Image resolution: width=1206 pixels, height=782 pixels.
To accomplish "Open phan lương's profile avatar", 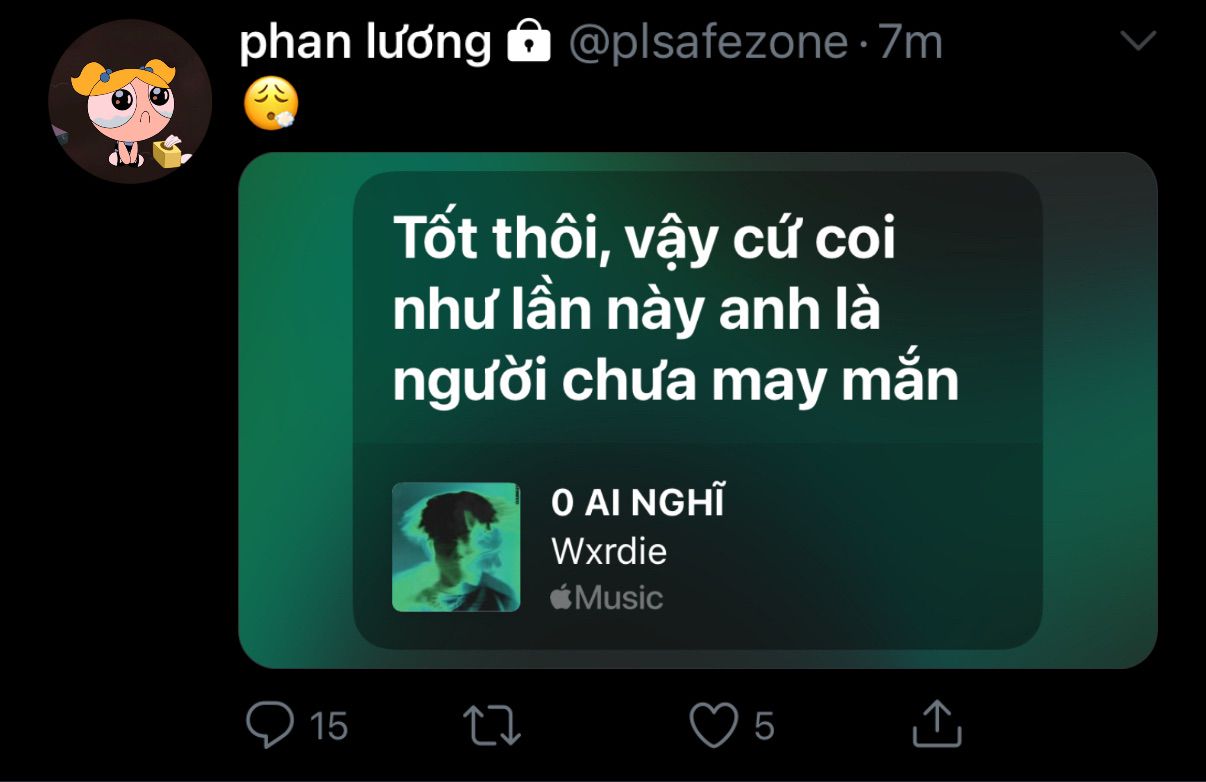I will [x=130, y=101].
